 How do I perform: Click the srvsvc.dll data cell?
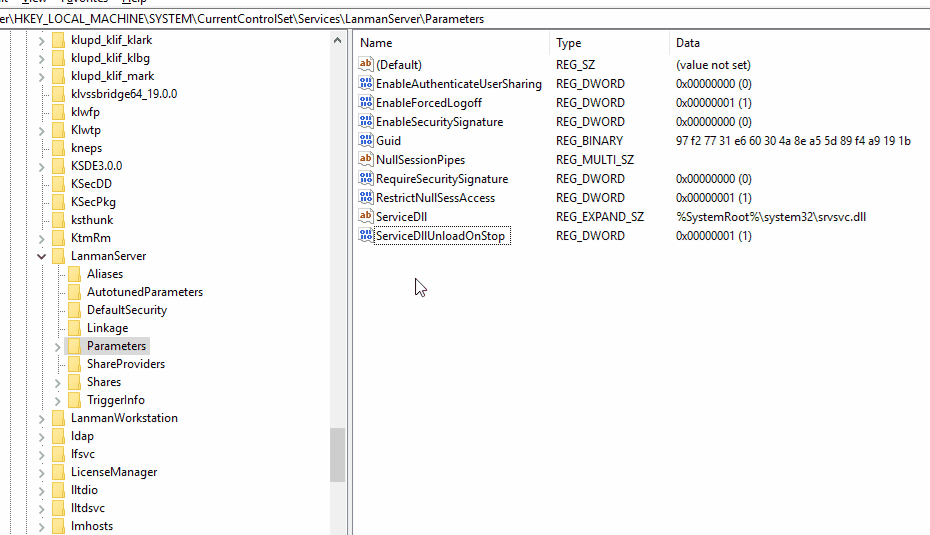771,216
